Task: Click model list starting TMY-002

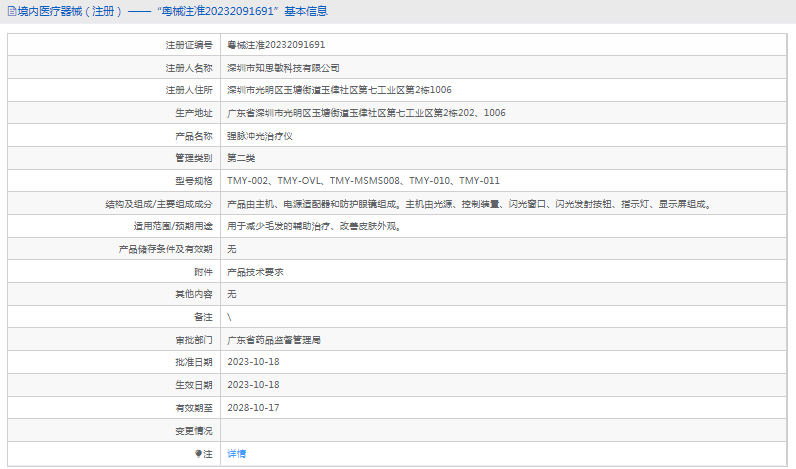Action: (x=363, y=181)
